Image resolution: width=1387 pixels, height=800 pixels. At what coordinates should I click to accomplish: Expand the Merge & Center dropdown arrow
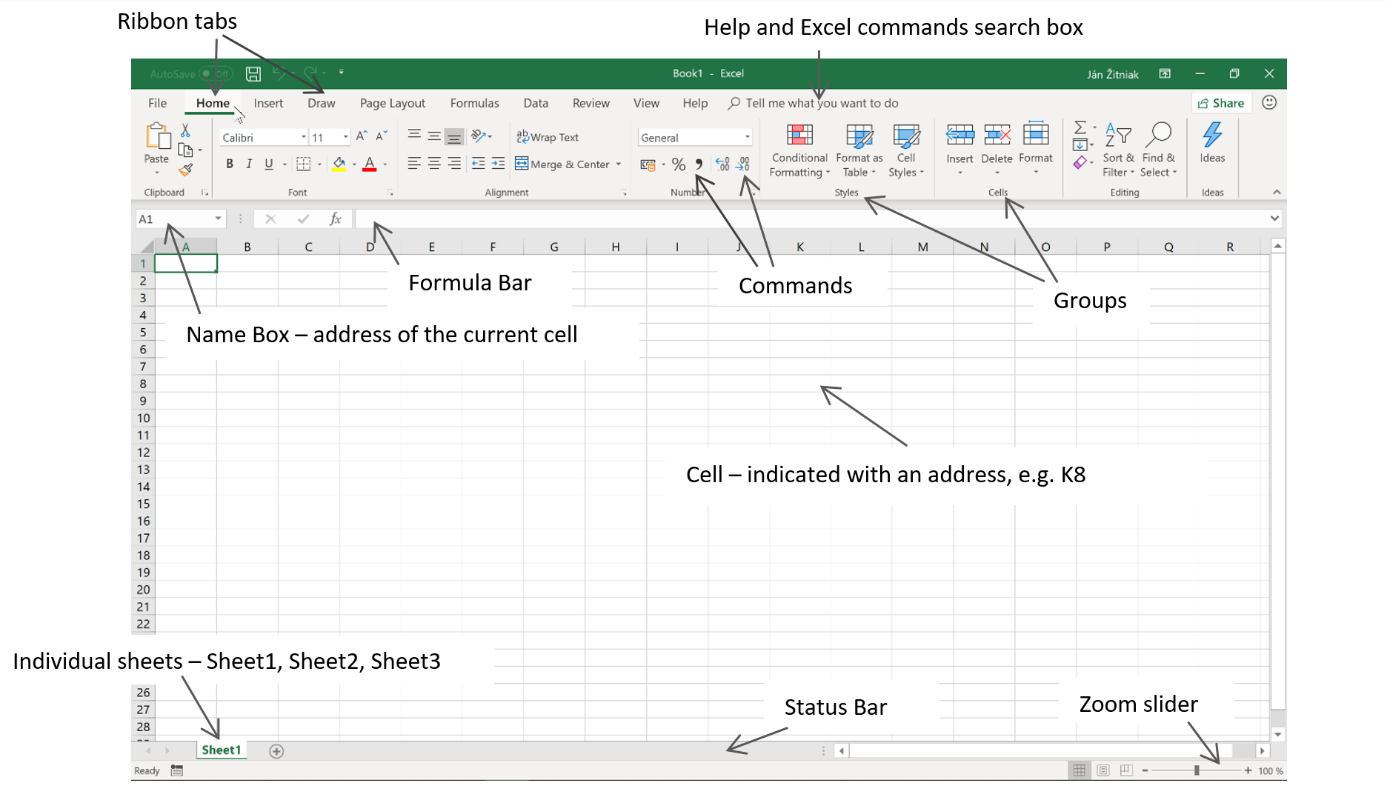[x=618, y=165]
